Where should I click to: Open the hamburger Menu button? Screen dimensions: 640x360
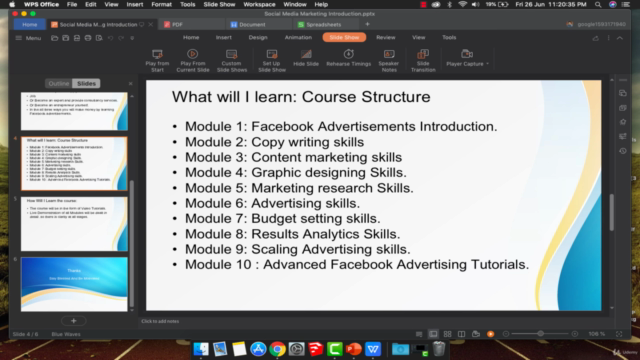pyautogui.click(x=29, y=38)
